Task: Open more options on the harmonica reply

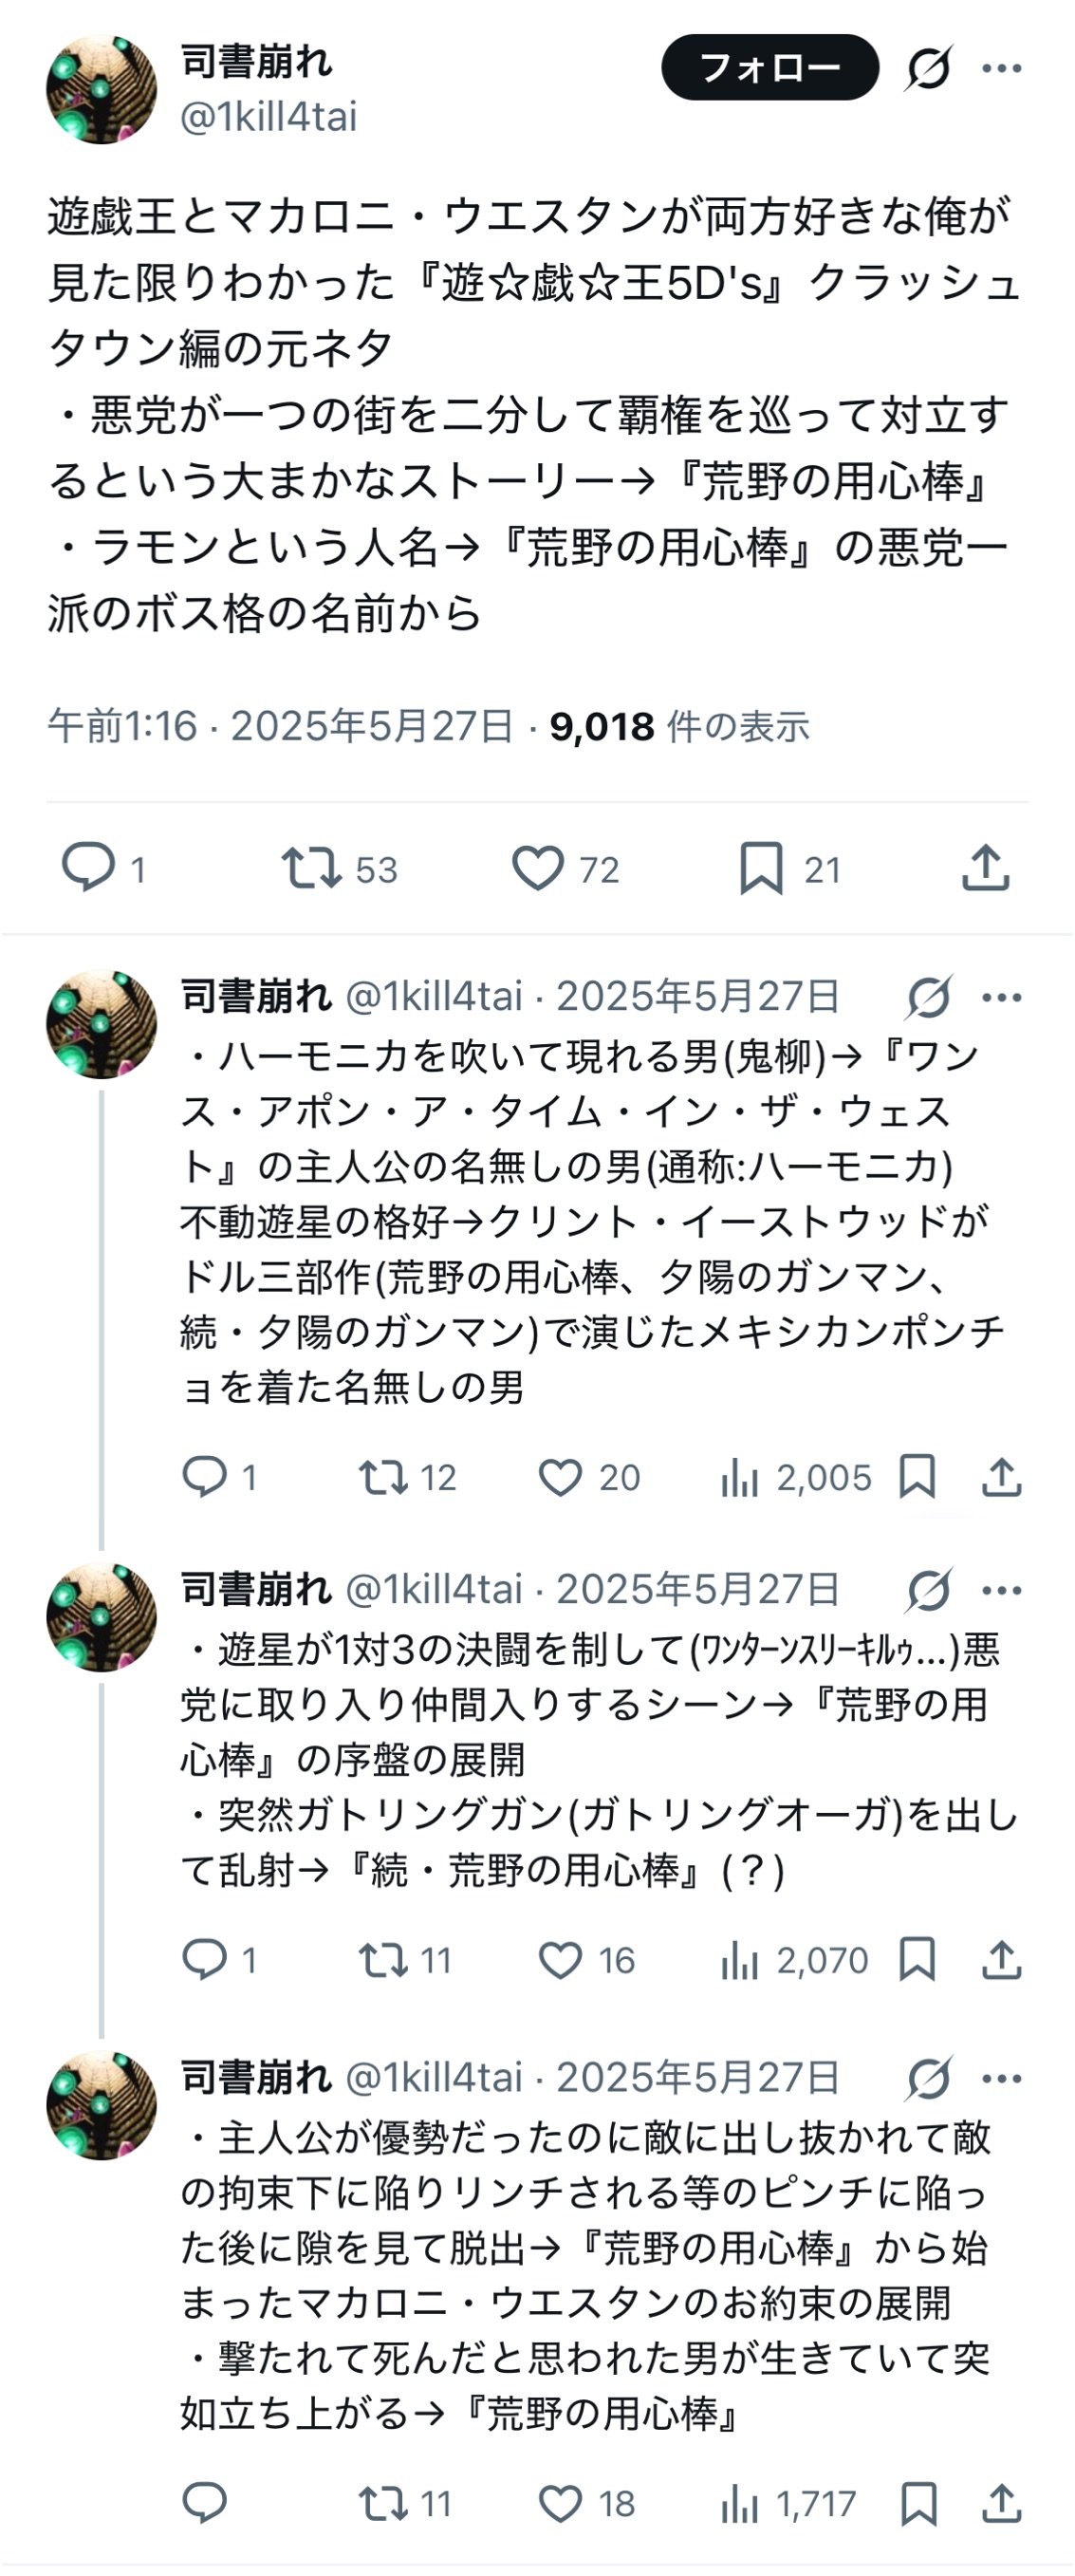Action: pos(1001,997)
